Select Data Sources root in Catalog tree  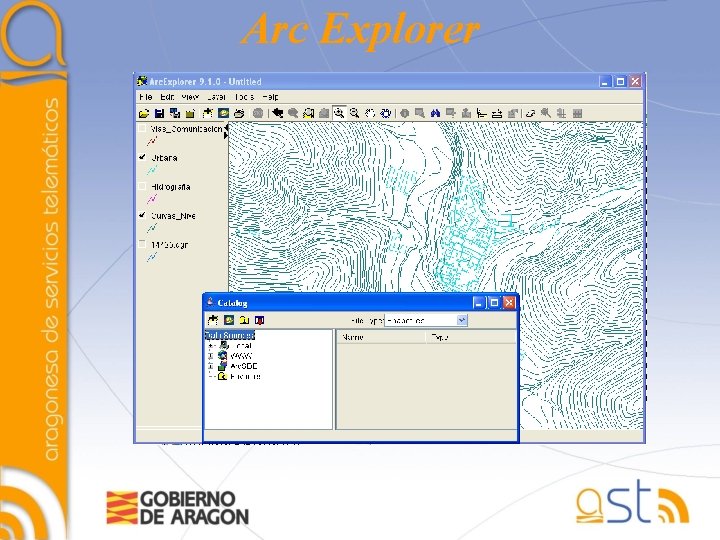[x=230, y=335]
